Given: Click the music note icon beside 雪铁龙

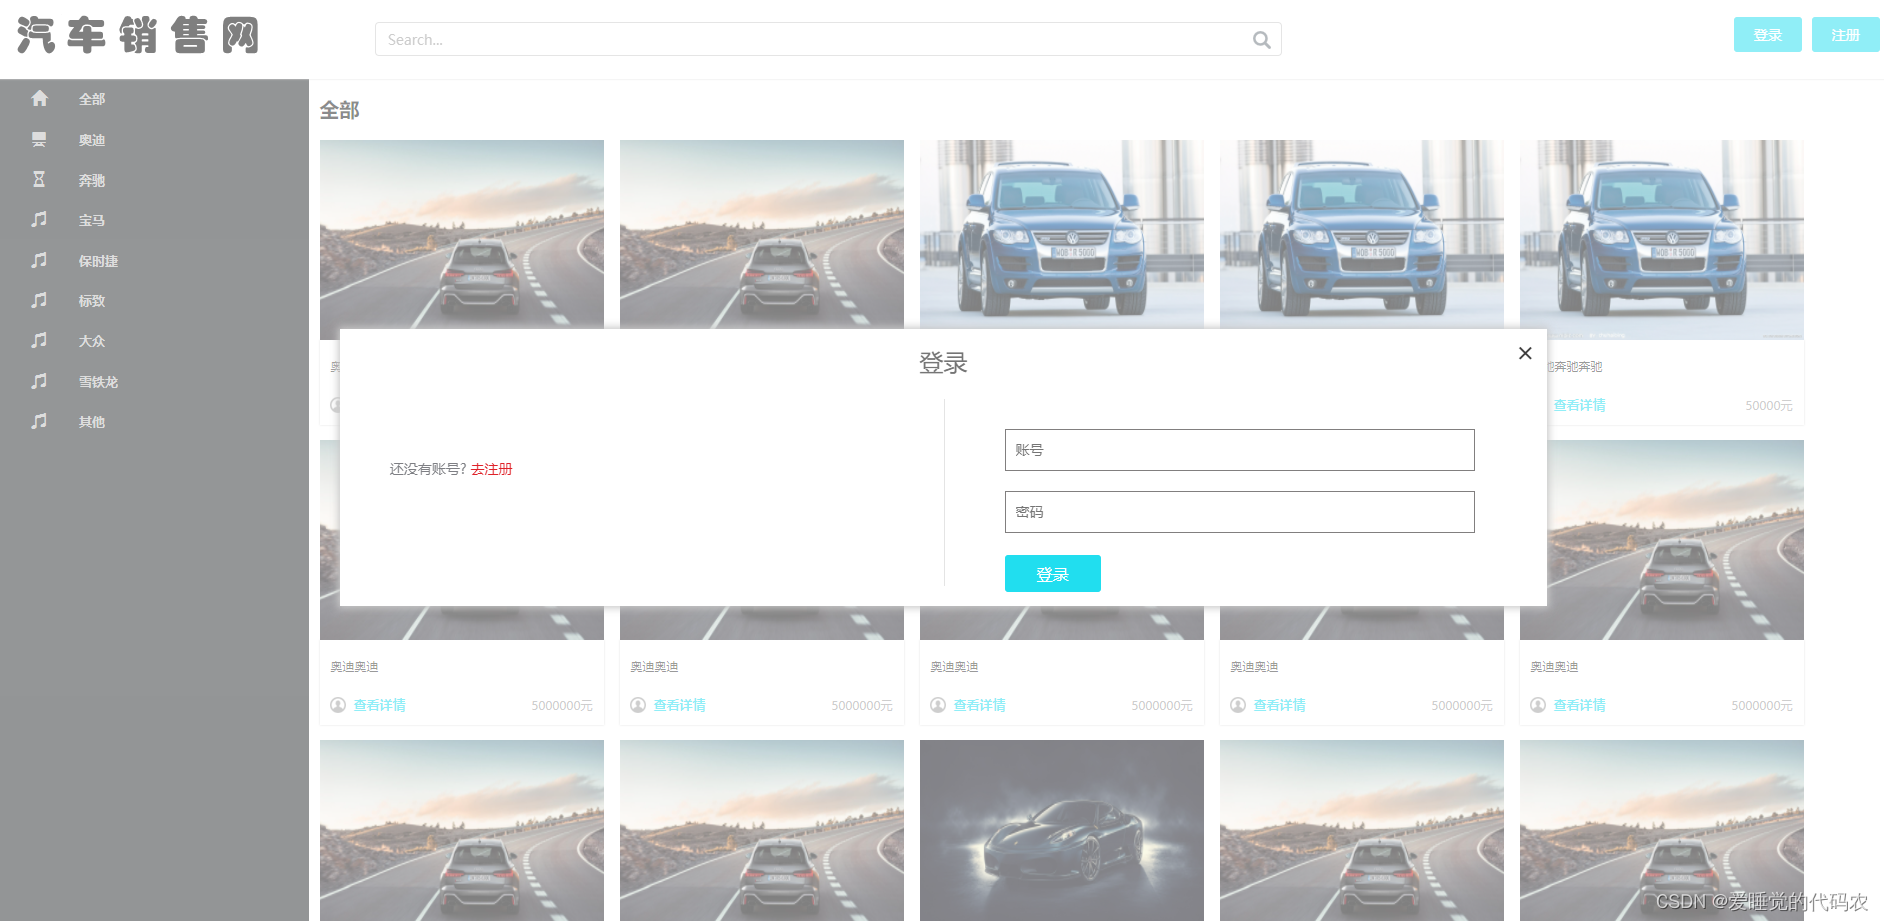Looking at the screenshot, I should click(39, 381).
